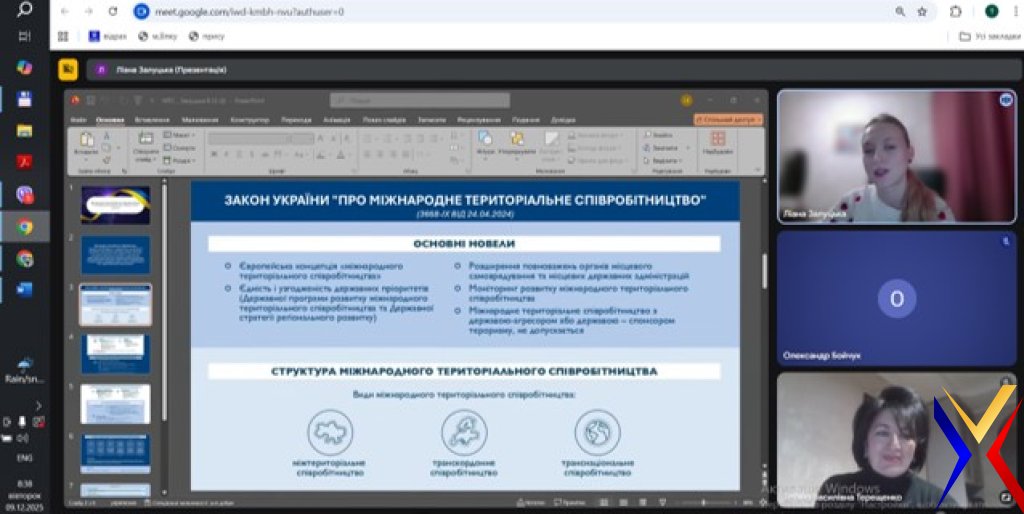Screen dimensions: 1024x514
Task: Show hidden system tray icons chevron
Action: tap(39, 405)
